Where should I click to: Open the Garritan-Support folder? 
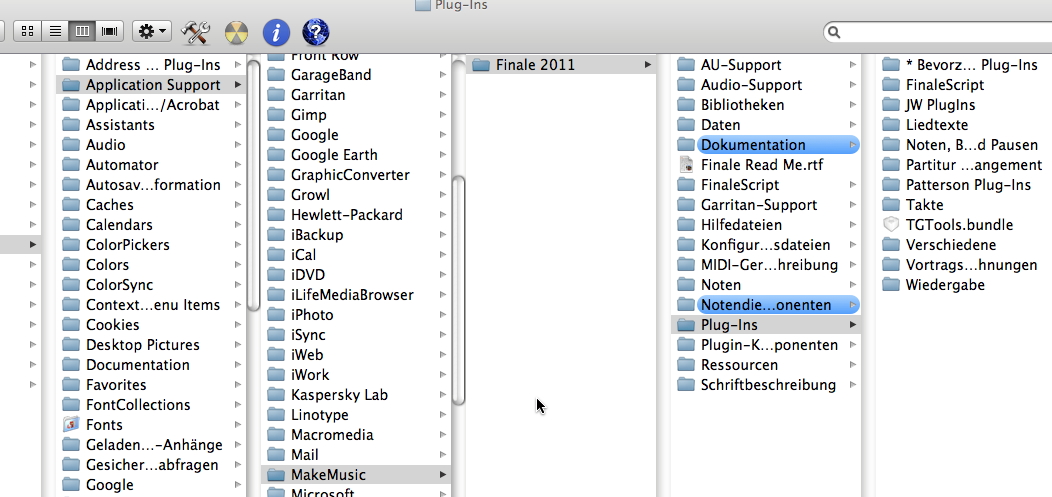(758, 205)
